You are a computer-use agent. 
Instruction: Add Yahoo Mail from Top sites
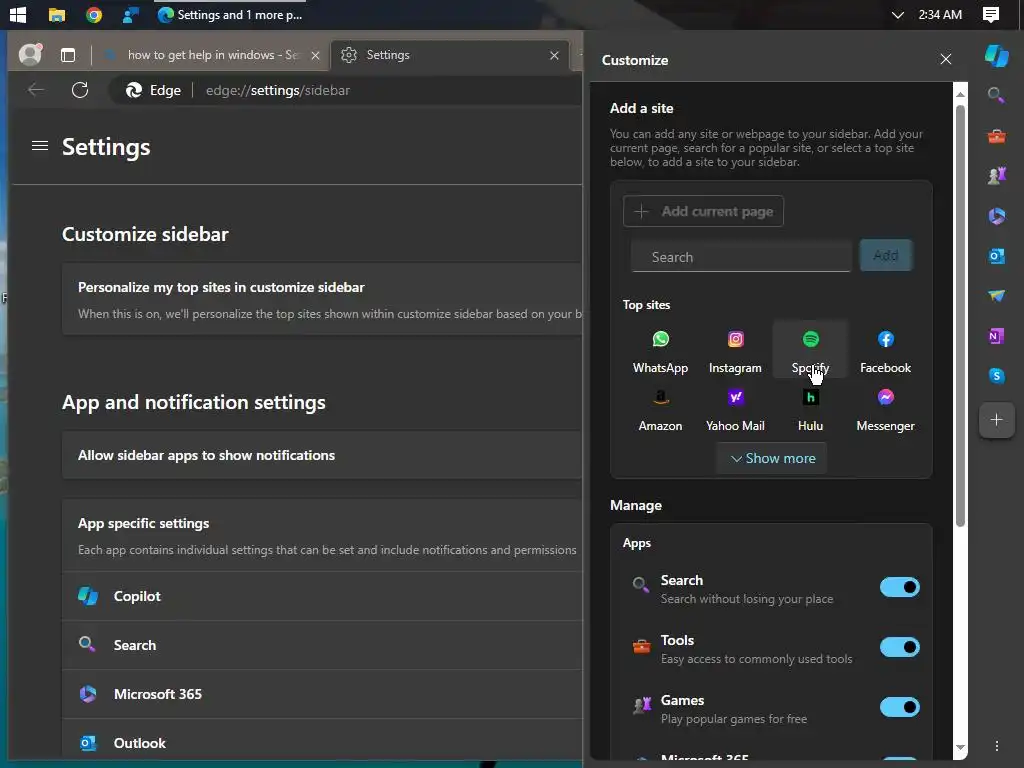(x=735, y=409)
